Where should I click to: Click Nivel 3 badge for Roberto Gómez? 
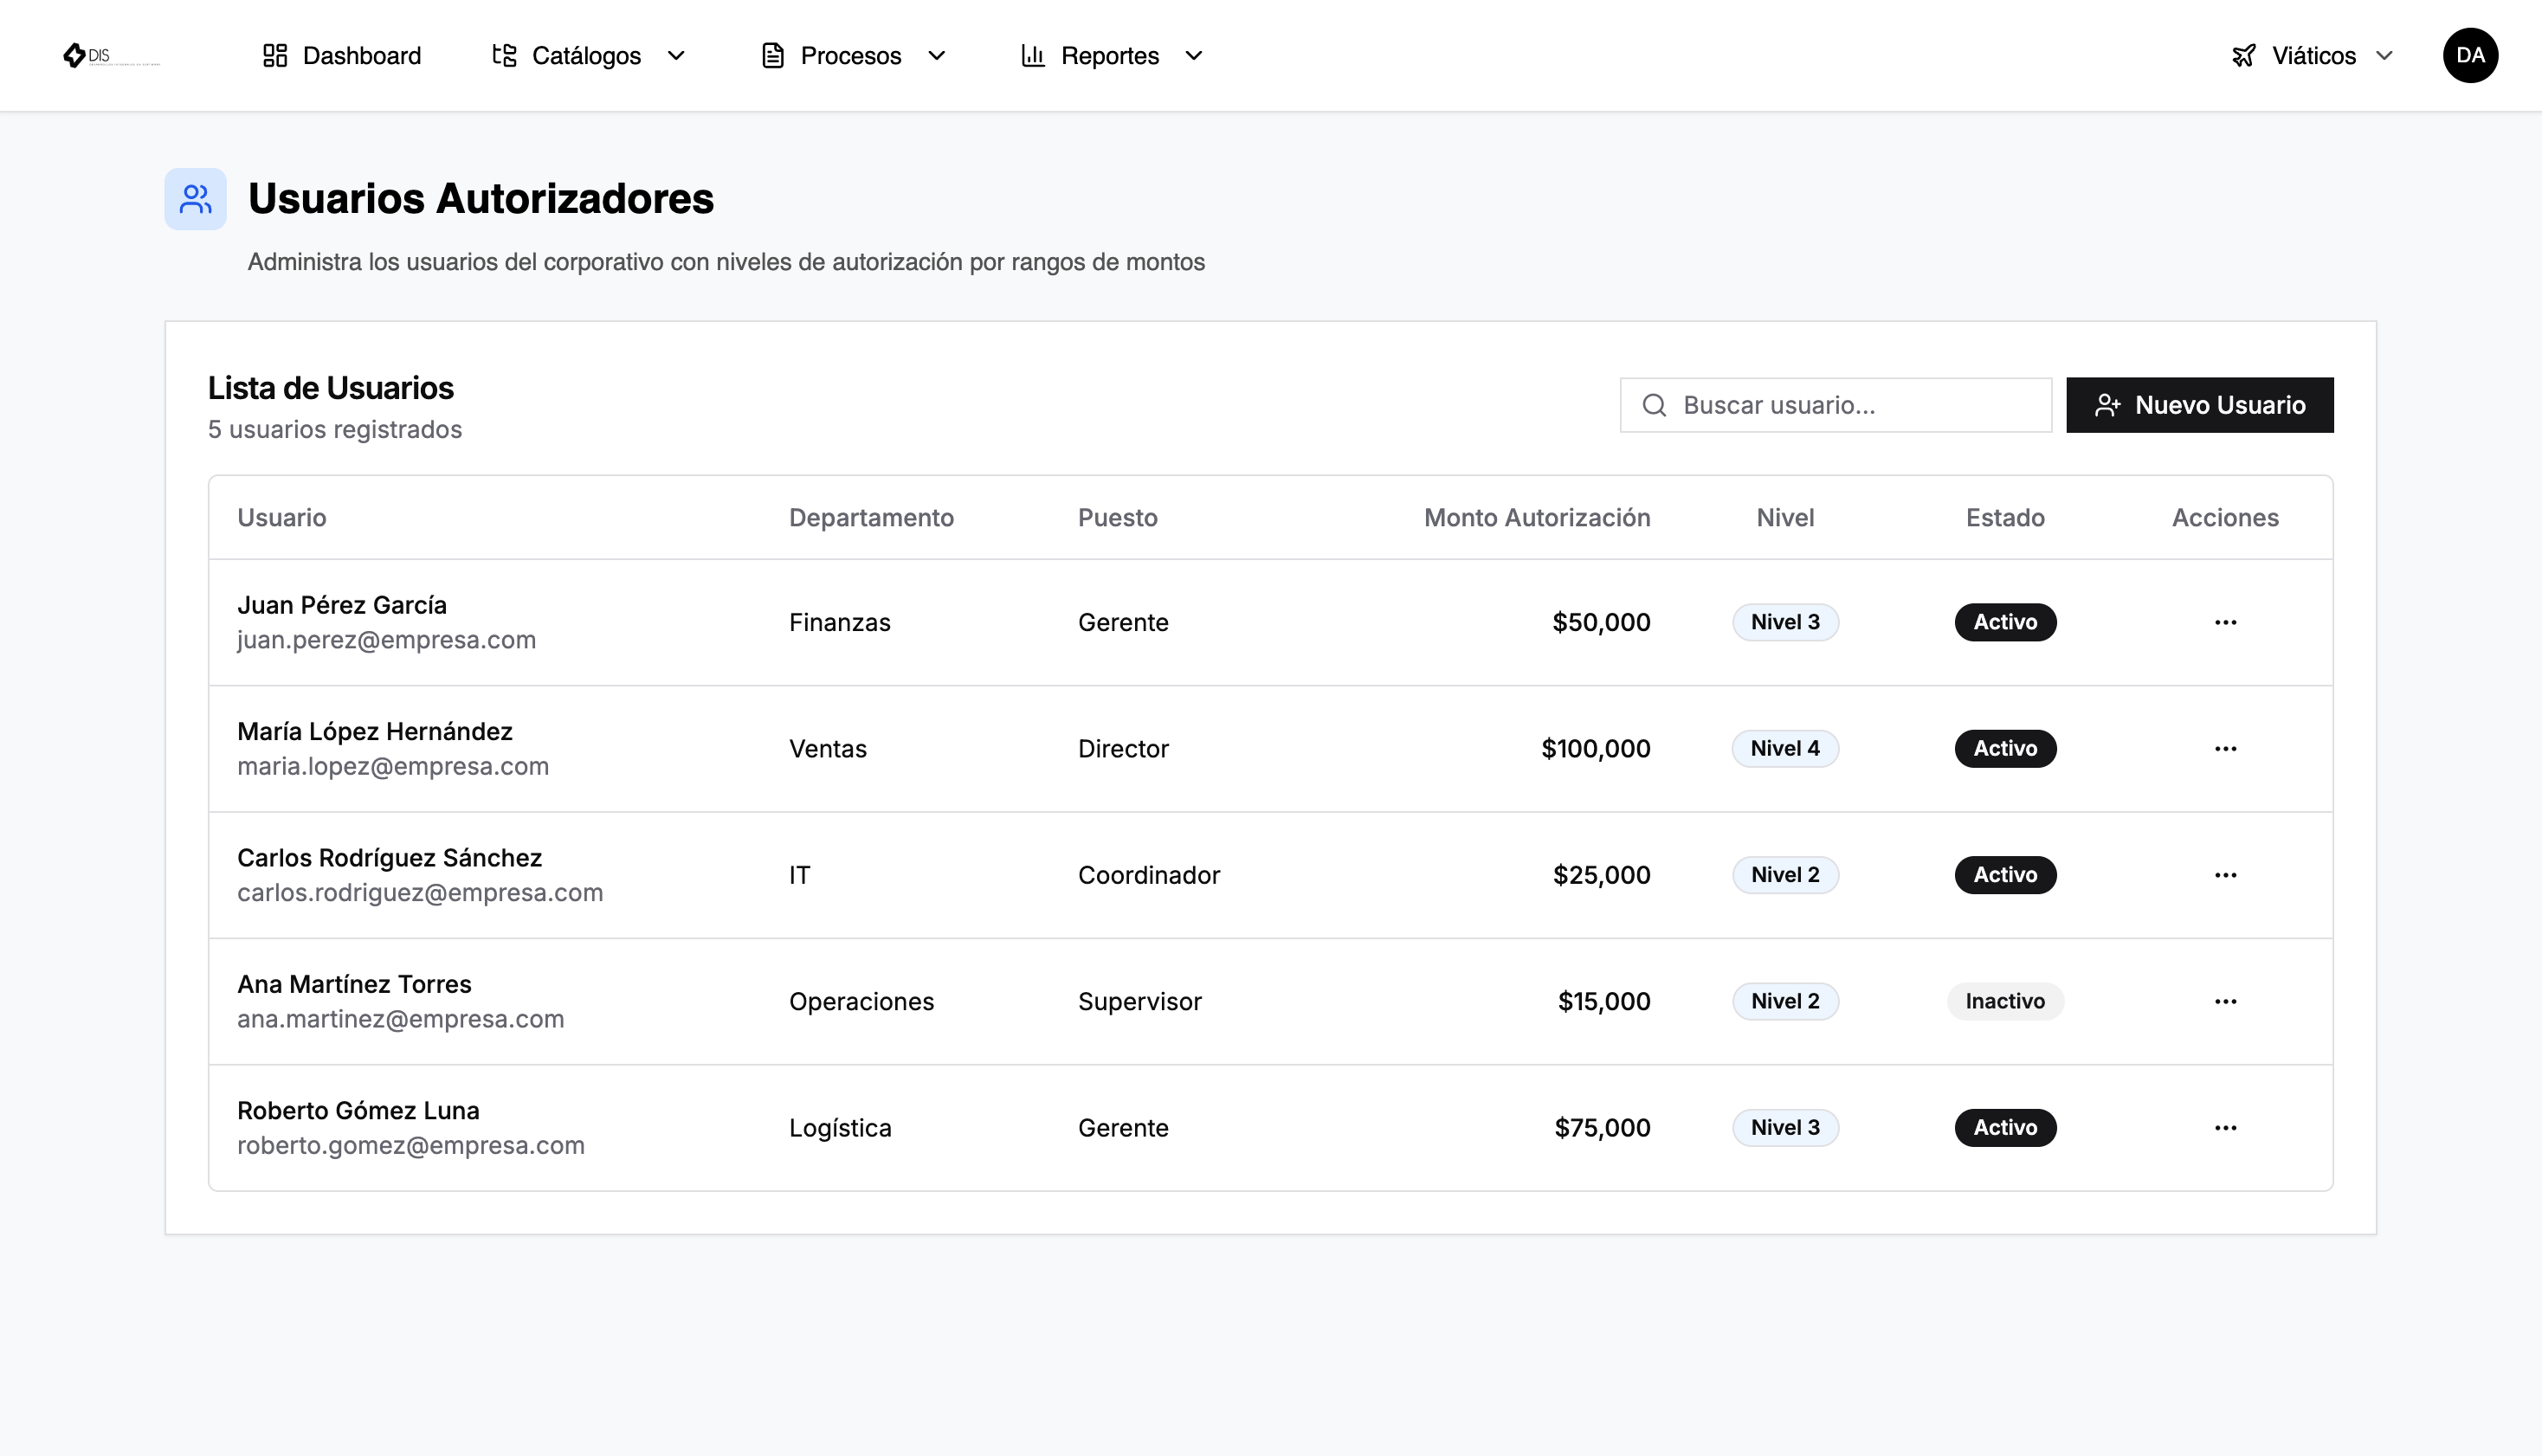click(1785, 1128)
